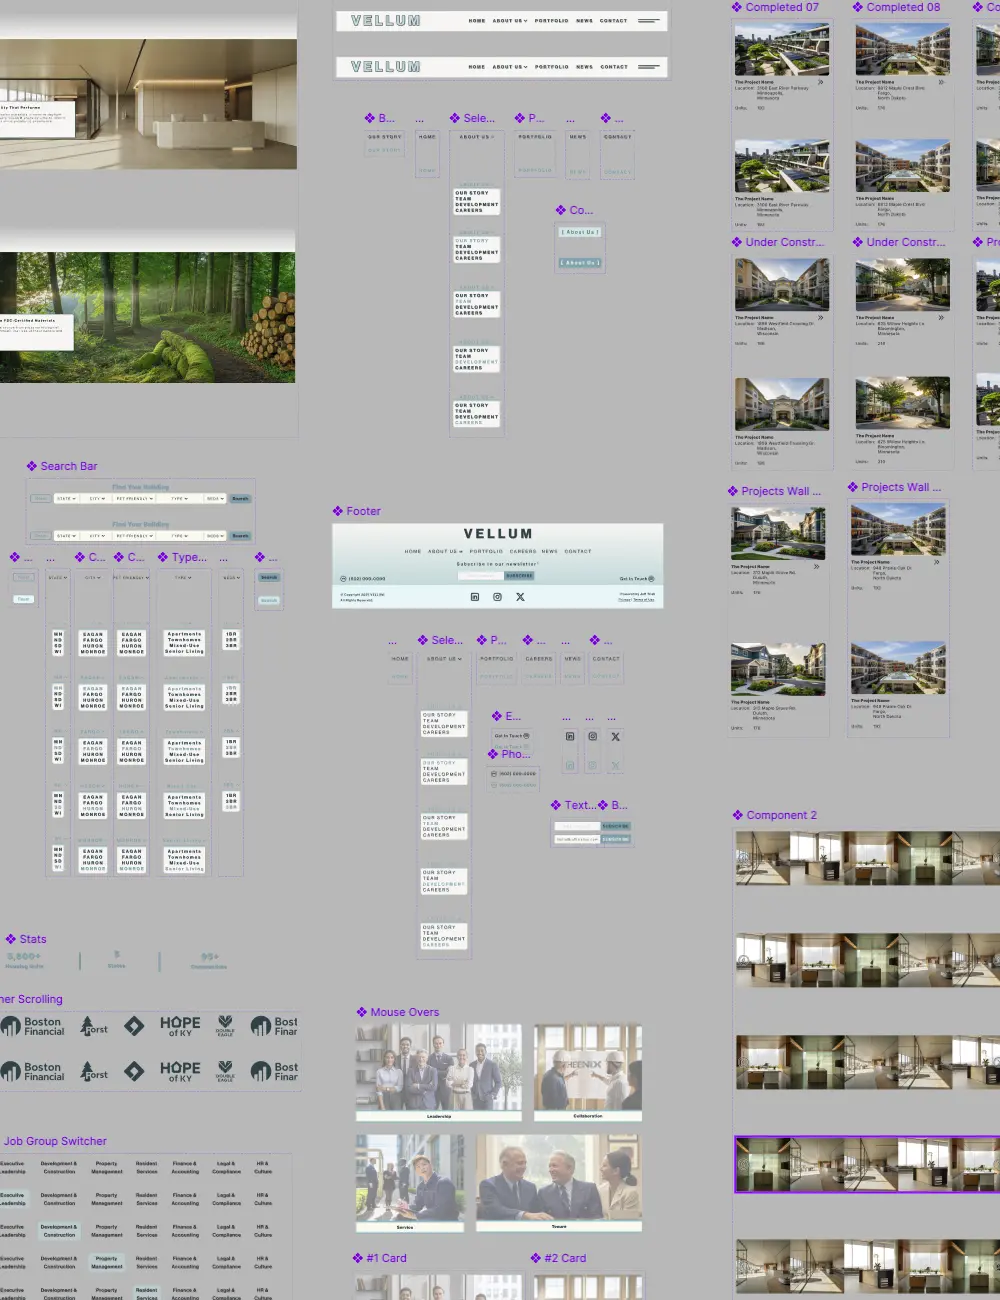The image size is (1000, 1300).
Task: Click the diamond icon beside Completed 08 label
Action: 858,7
